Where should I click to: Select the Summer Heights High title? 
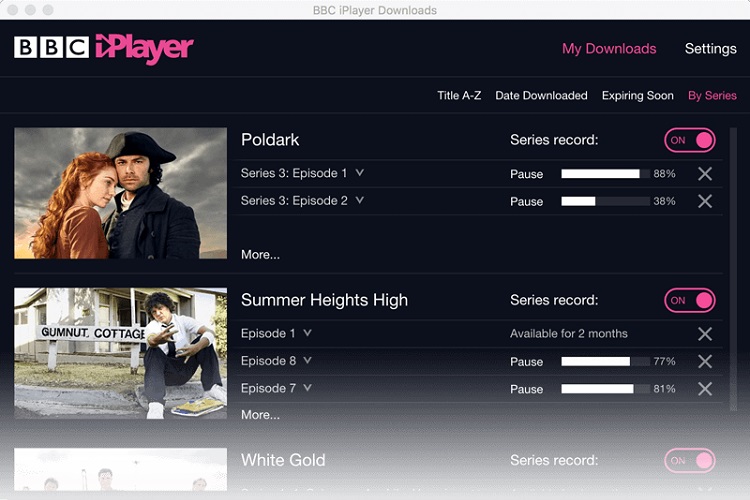[324, 300]
